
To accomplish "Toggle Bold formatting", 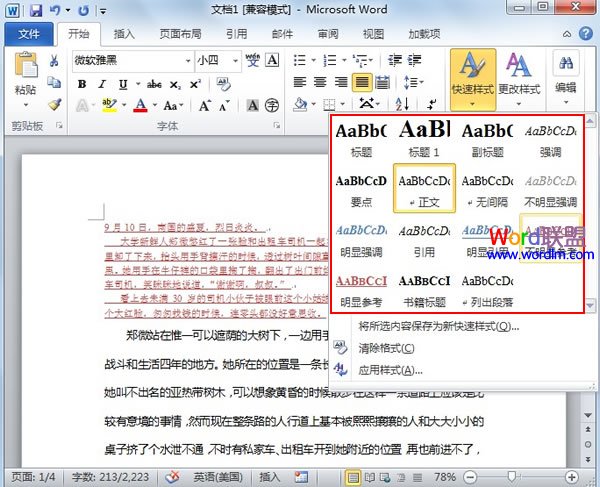I will point(82,84).
